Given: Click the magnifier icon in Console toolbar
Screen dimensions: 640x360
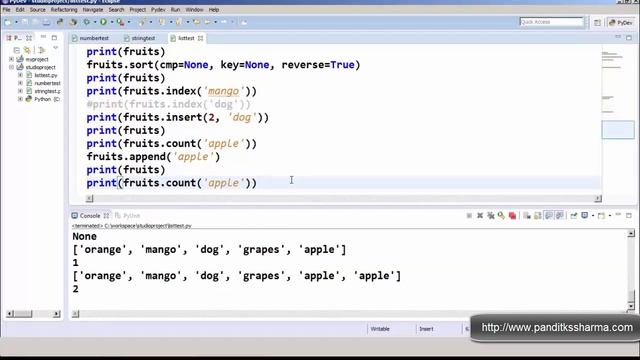Looking at the screenshot, I should (501, 216).
